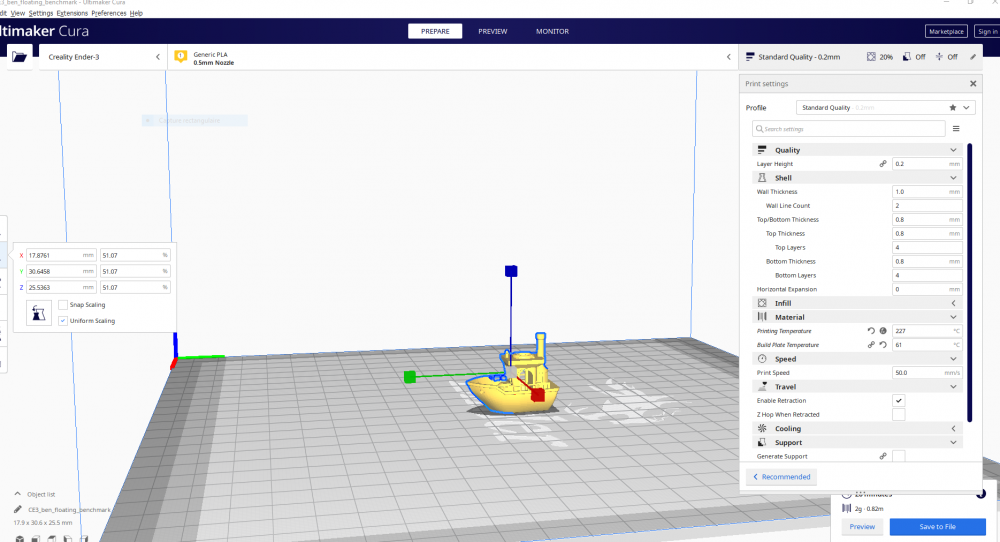
Task: Click the adhesion Off summary icon
Action: click(x=939, y=57)
